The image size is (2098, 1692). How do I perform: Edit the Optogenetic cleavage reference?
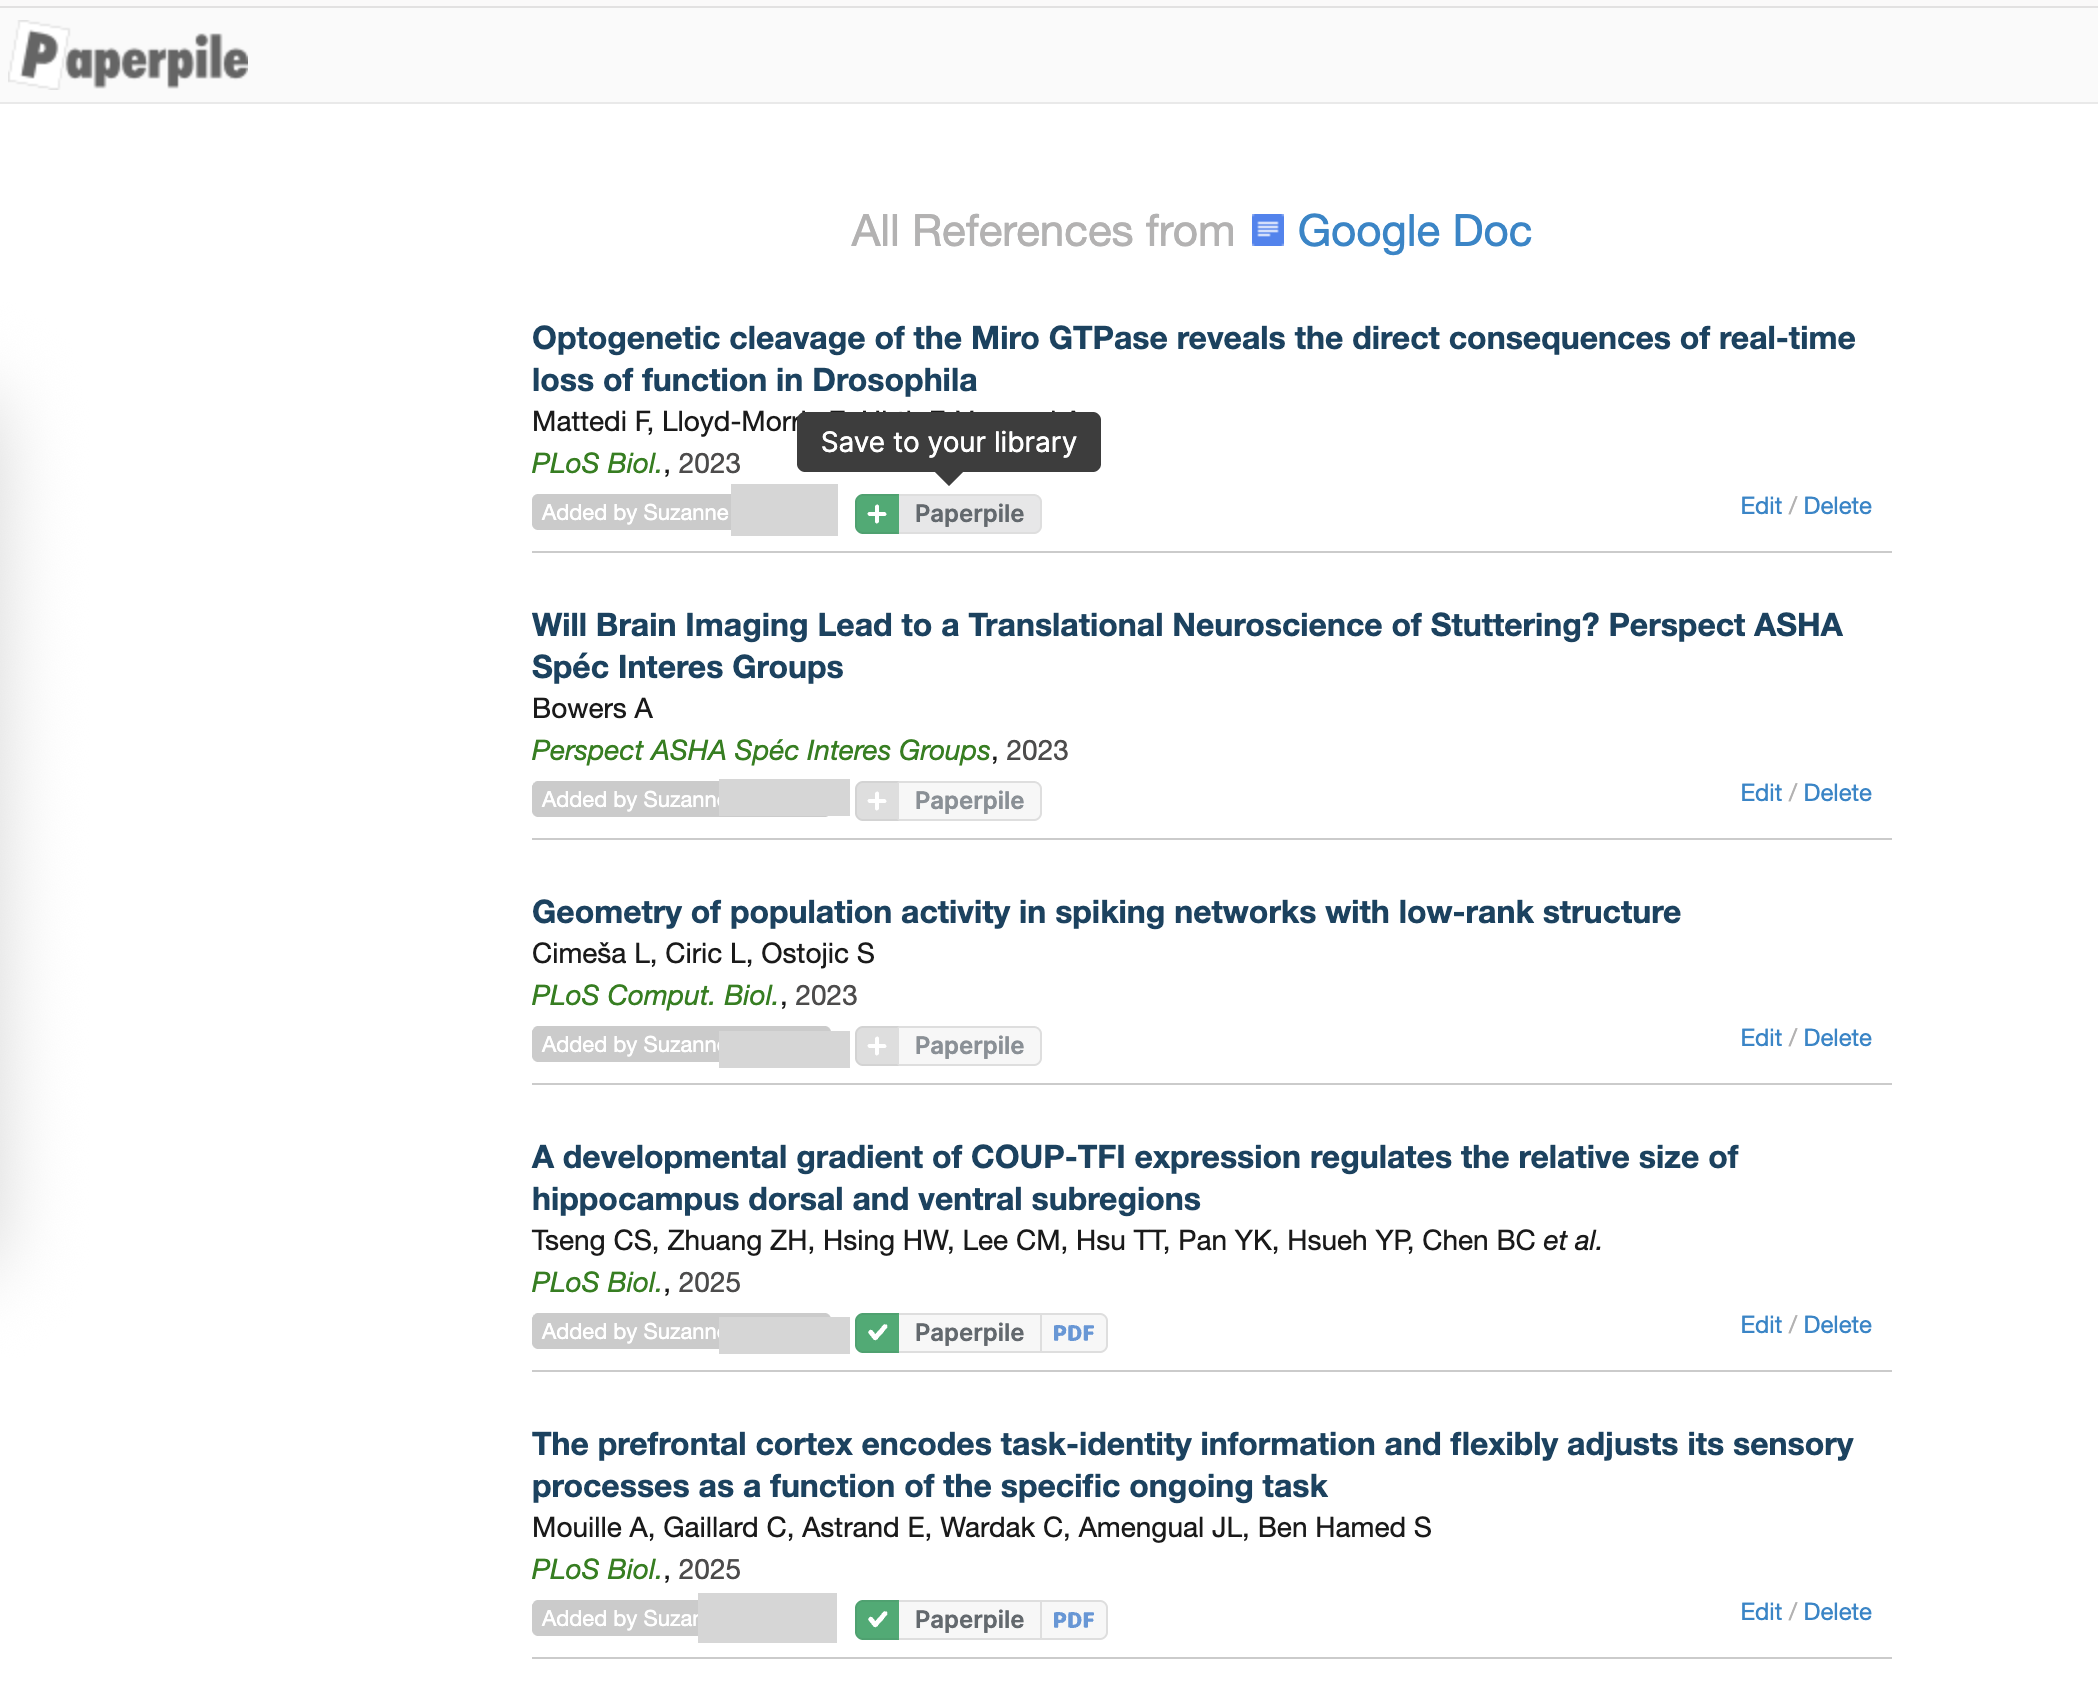pyautogui.click(x=1760, y=506)
